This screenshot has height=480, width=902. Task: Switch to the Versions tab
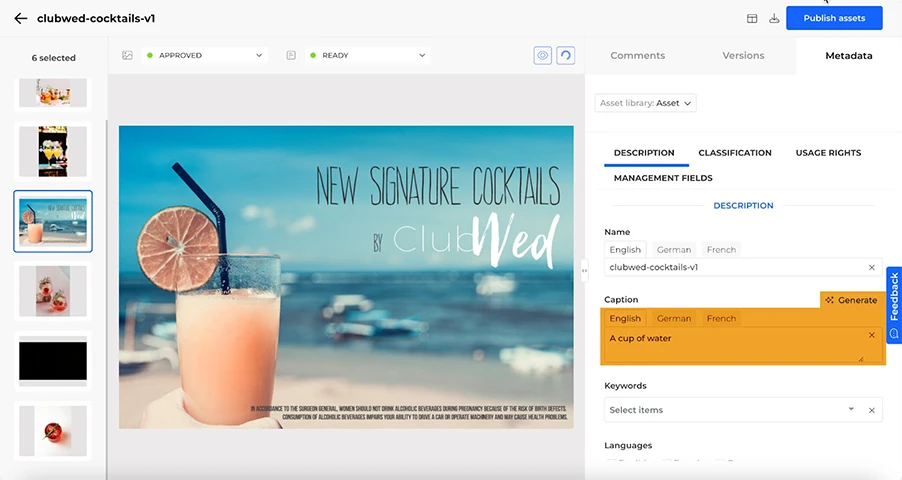[x=743, y=56]
